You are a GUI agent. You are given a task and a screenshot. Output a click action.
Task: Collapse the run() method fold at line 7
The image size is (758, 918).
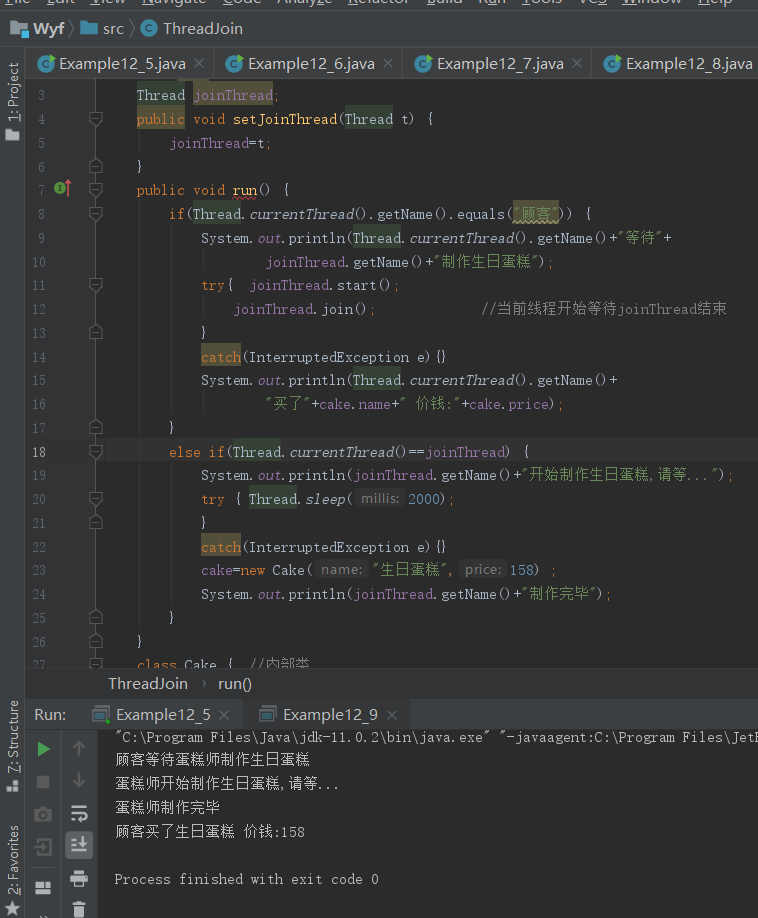click(x=96, y=190)
